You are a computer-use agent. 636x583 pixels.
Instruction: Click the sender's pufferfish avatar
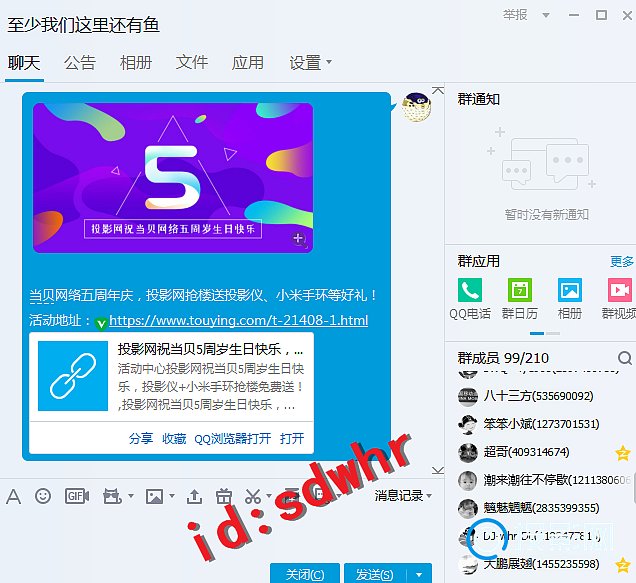[417, 107]
